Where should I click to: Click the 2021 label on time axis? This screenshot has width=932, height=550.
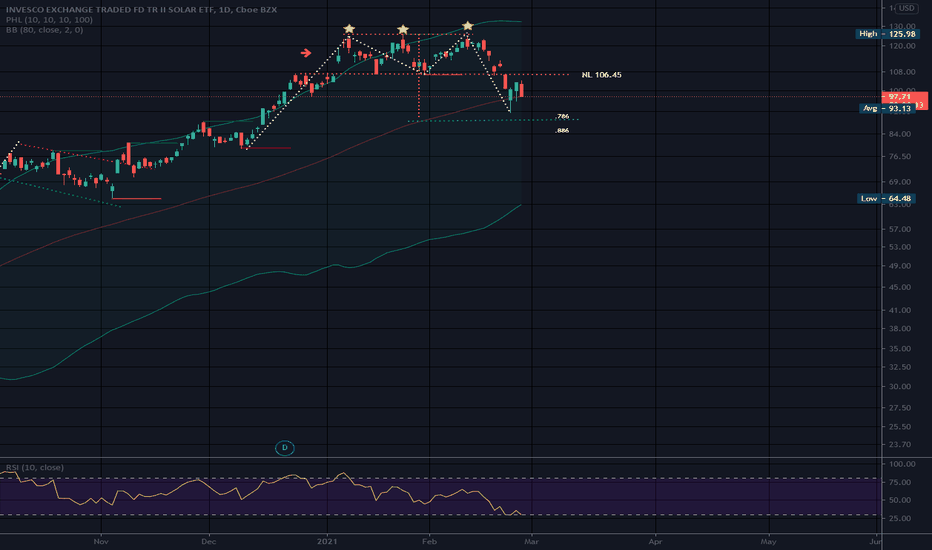click(327, 542)
